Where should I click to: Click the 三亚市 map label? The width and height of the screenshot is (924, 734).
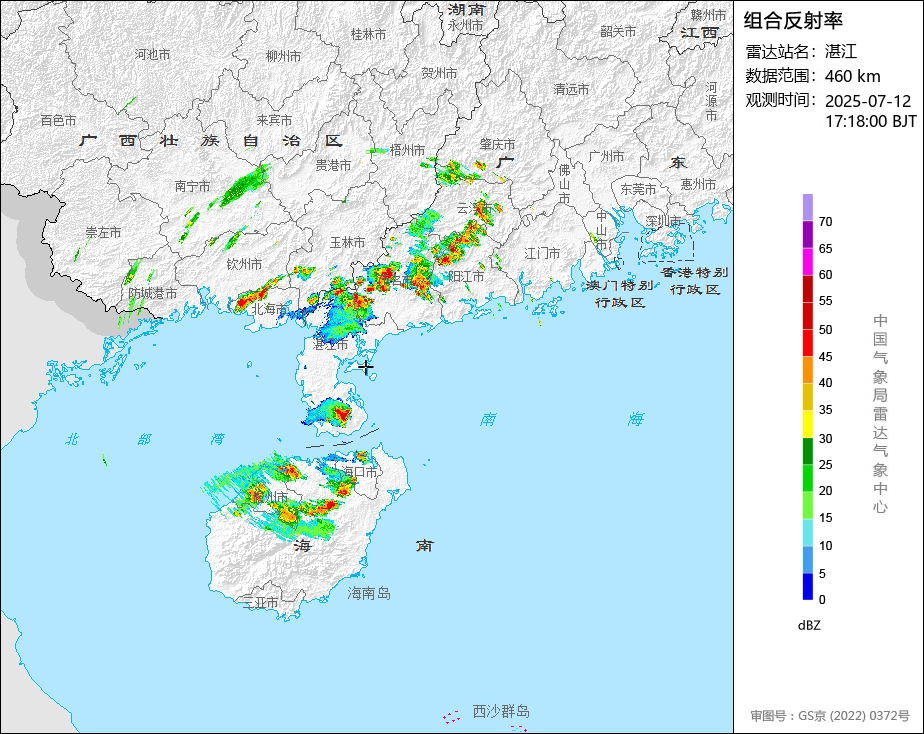click(x=260, y=603)
